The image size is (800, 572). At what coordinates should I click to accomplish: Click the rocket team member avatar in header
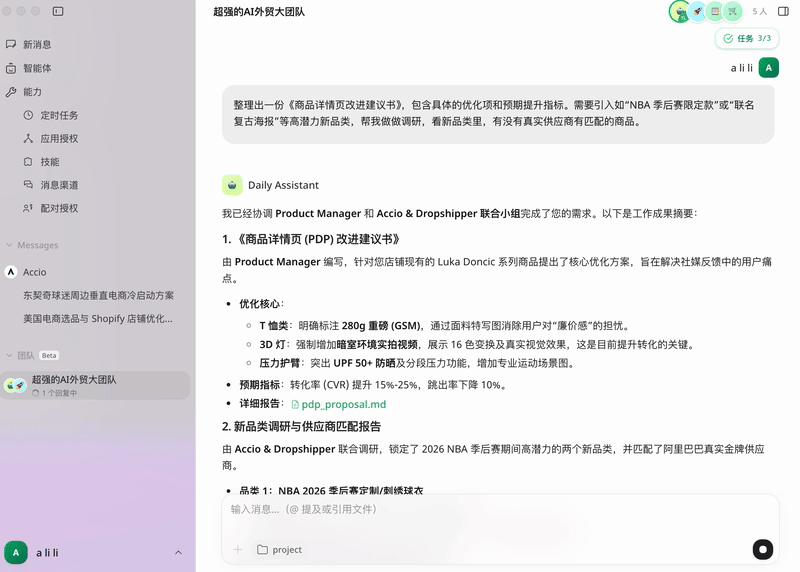(697, 11)
